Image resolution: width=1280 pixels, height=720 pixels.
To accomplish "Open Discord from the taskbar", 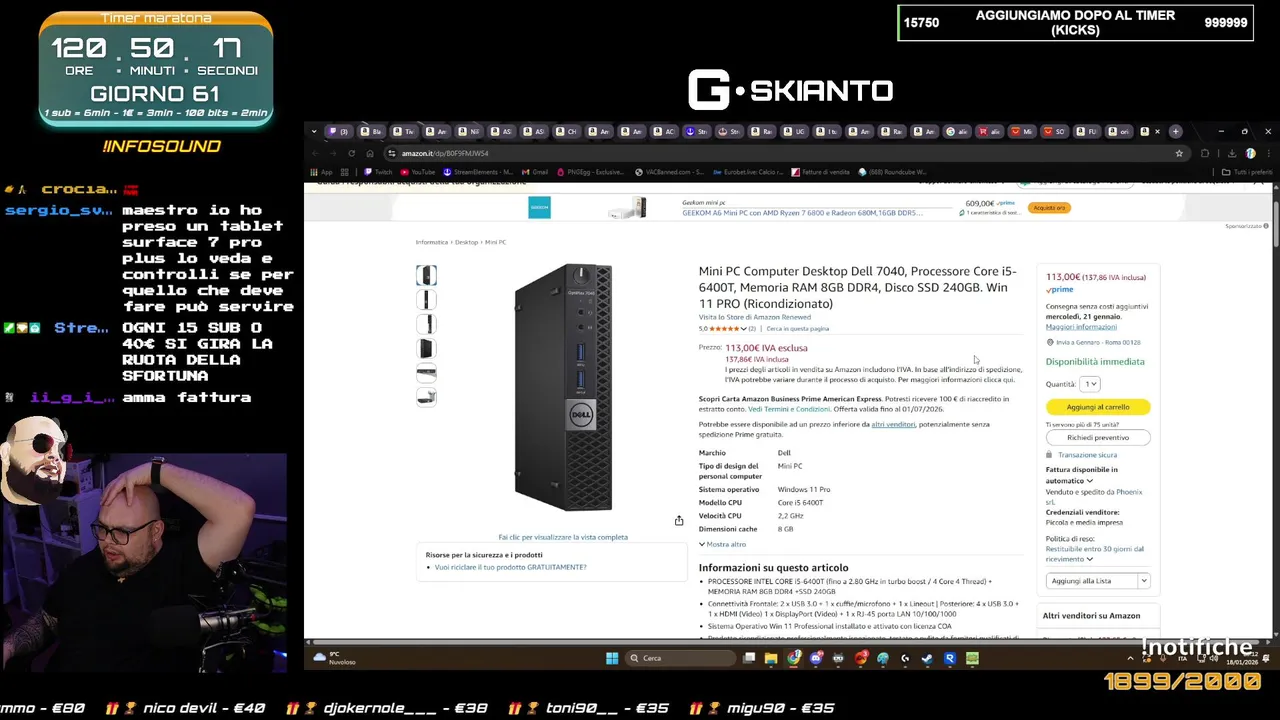I will pos(816,658).
